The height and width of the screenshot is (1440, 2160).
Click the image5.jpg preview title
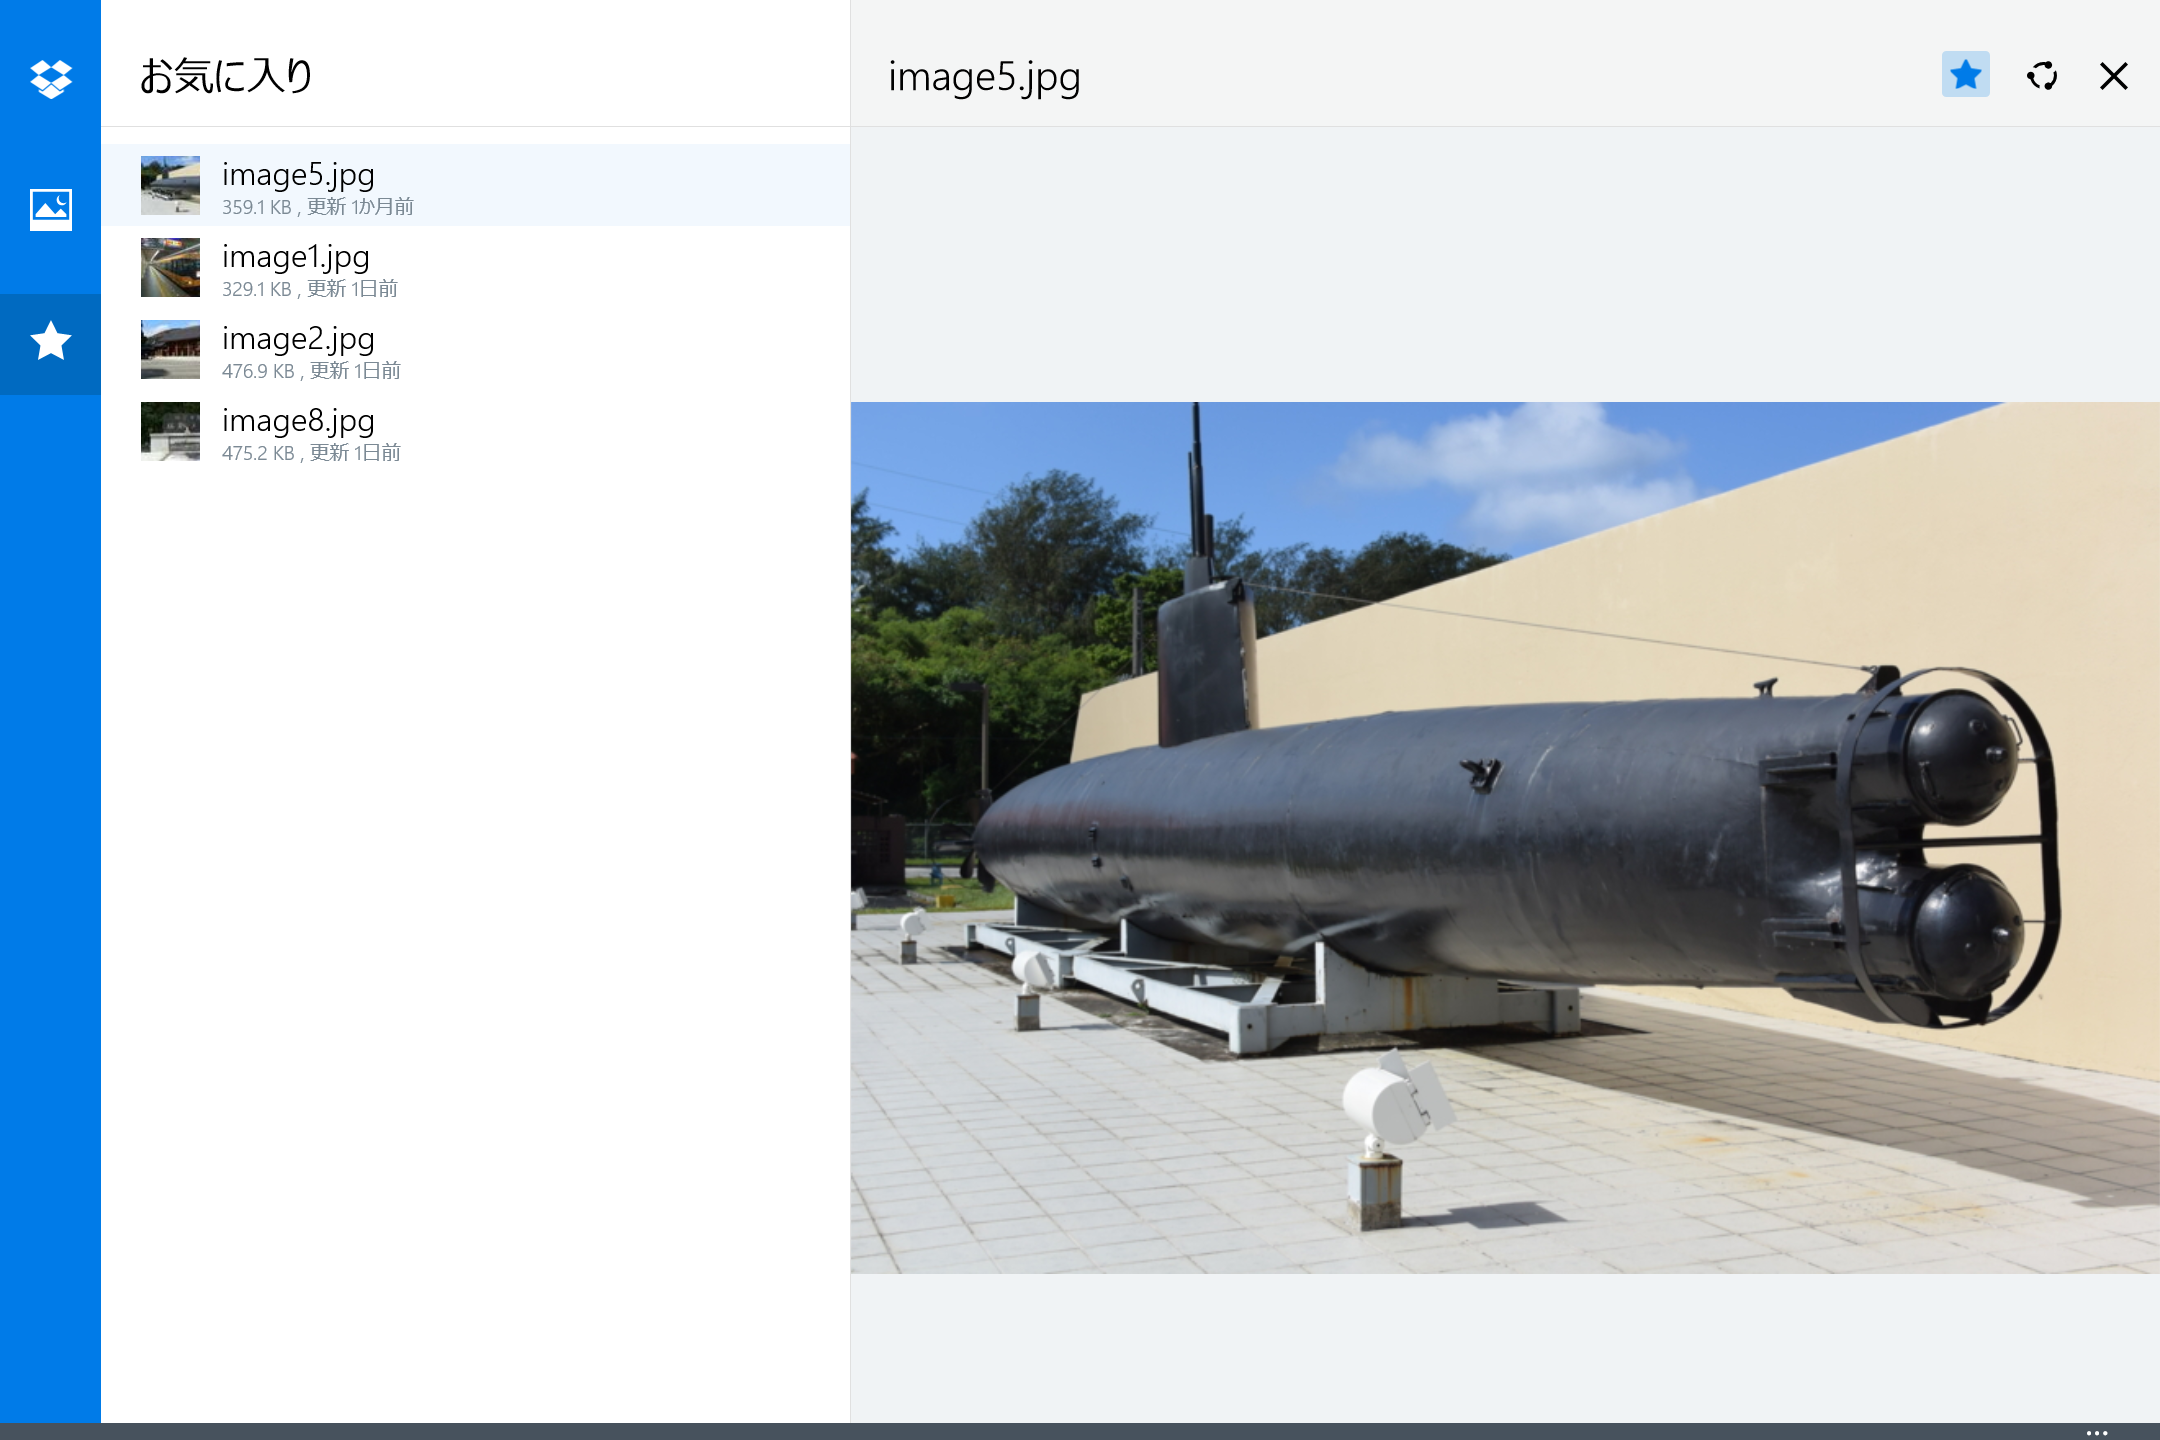pyautogui.click(x=984, y=77)
